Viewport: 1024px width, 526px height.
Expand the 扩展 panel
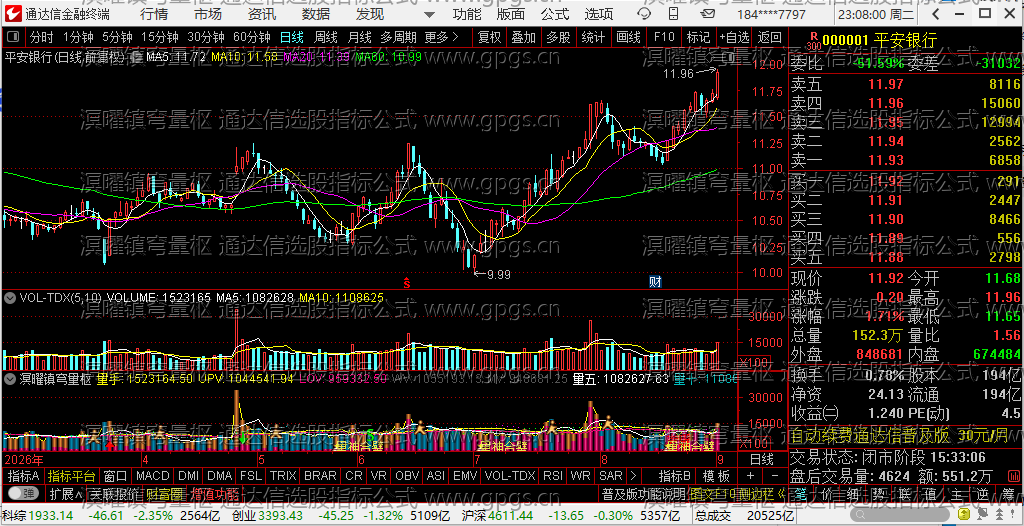[x=65, y=493]
